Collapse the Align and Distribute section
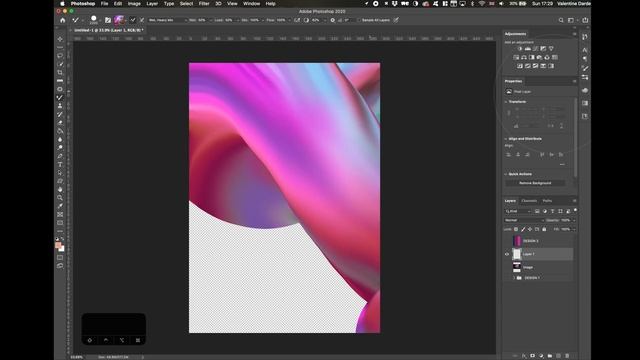Screen dimensions: 640x360 (506, 139)
